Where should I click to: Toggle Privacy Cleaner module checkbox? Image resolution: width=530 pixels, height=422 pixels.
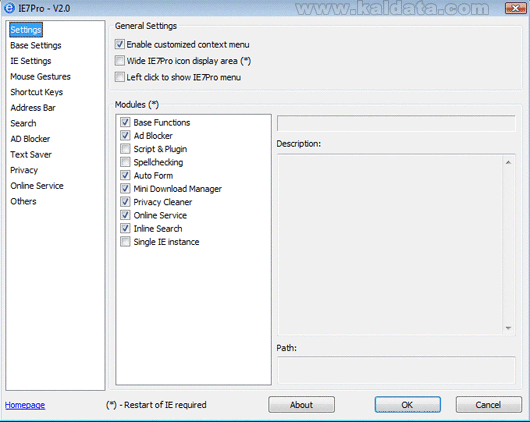[125, 202]
